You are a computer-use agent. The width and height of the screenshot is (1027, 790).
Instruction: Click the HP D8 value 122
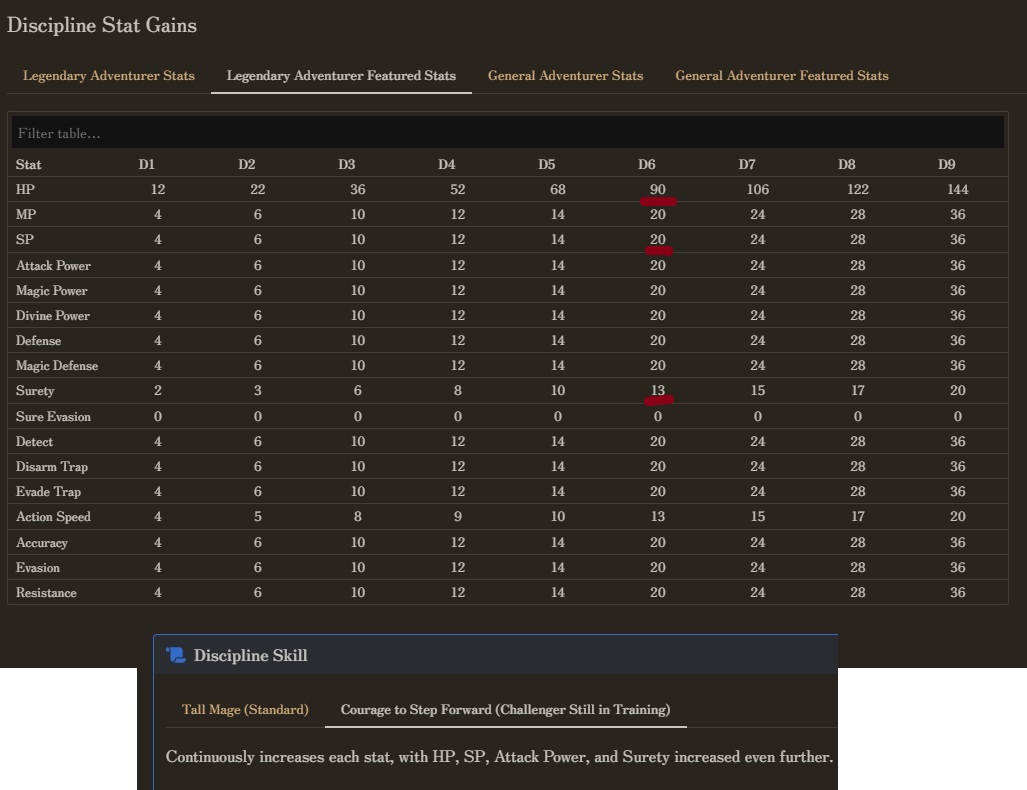tap(858, 189)
